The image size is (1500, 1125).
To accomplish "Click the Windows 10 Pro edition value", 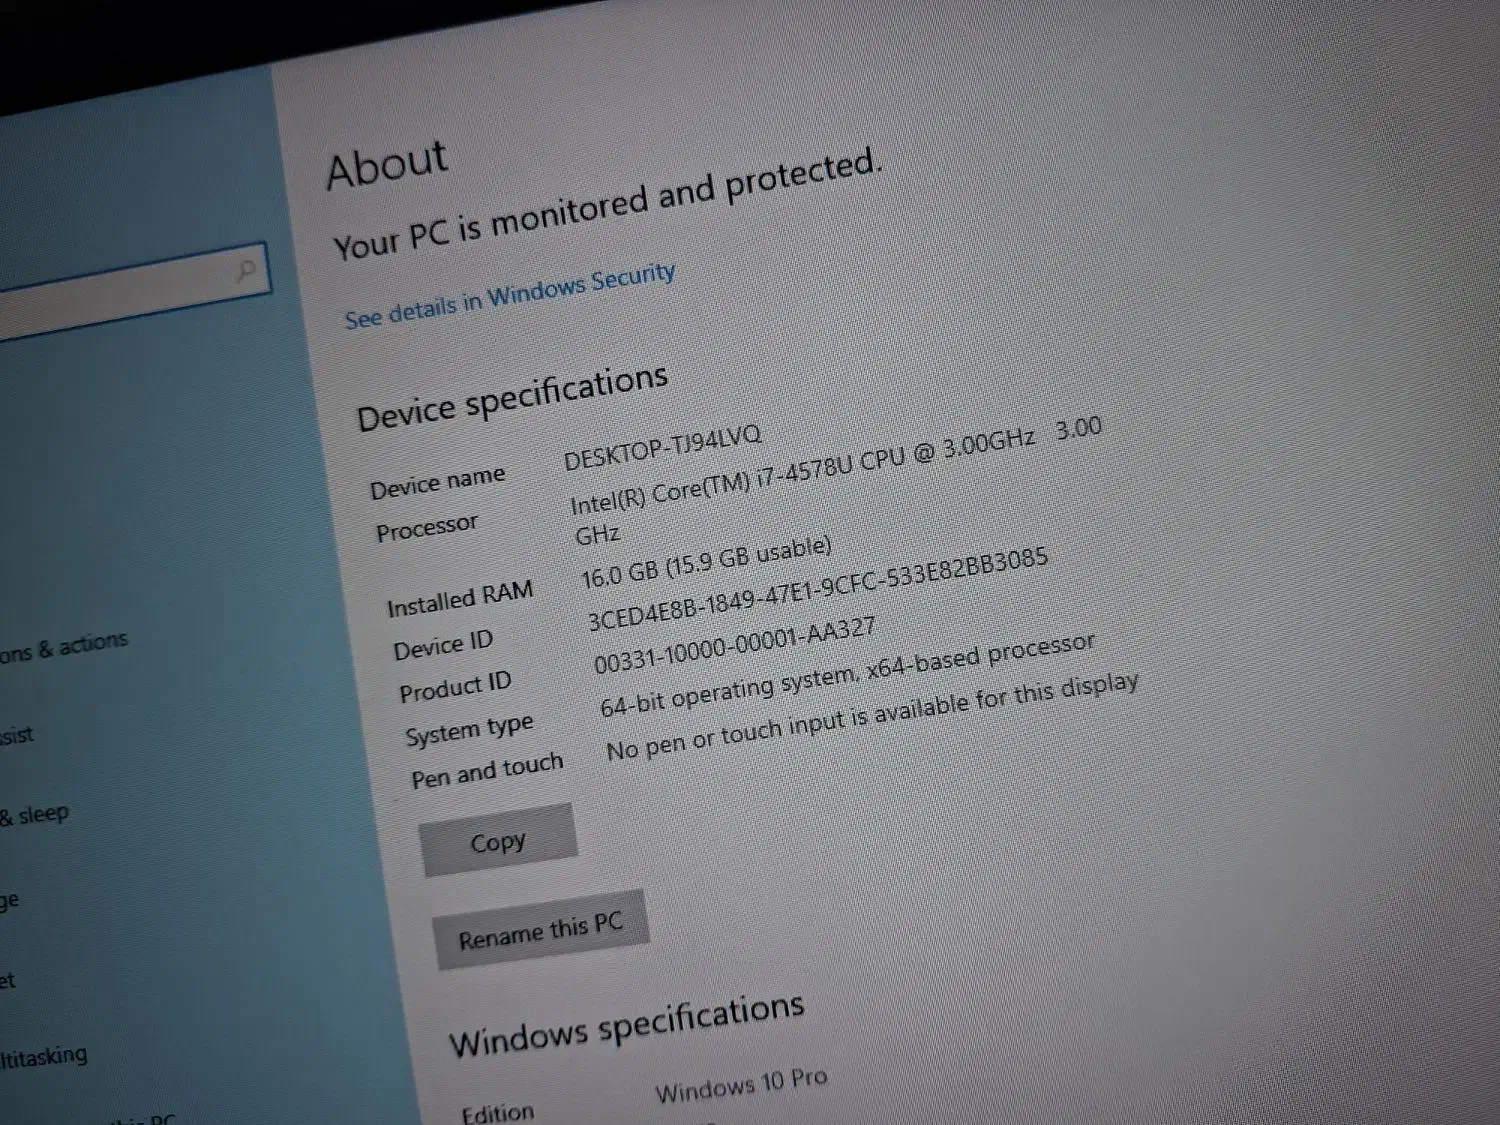I will 741,1085.
